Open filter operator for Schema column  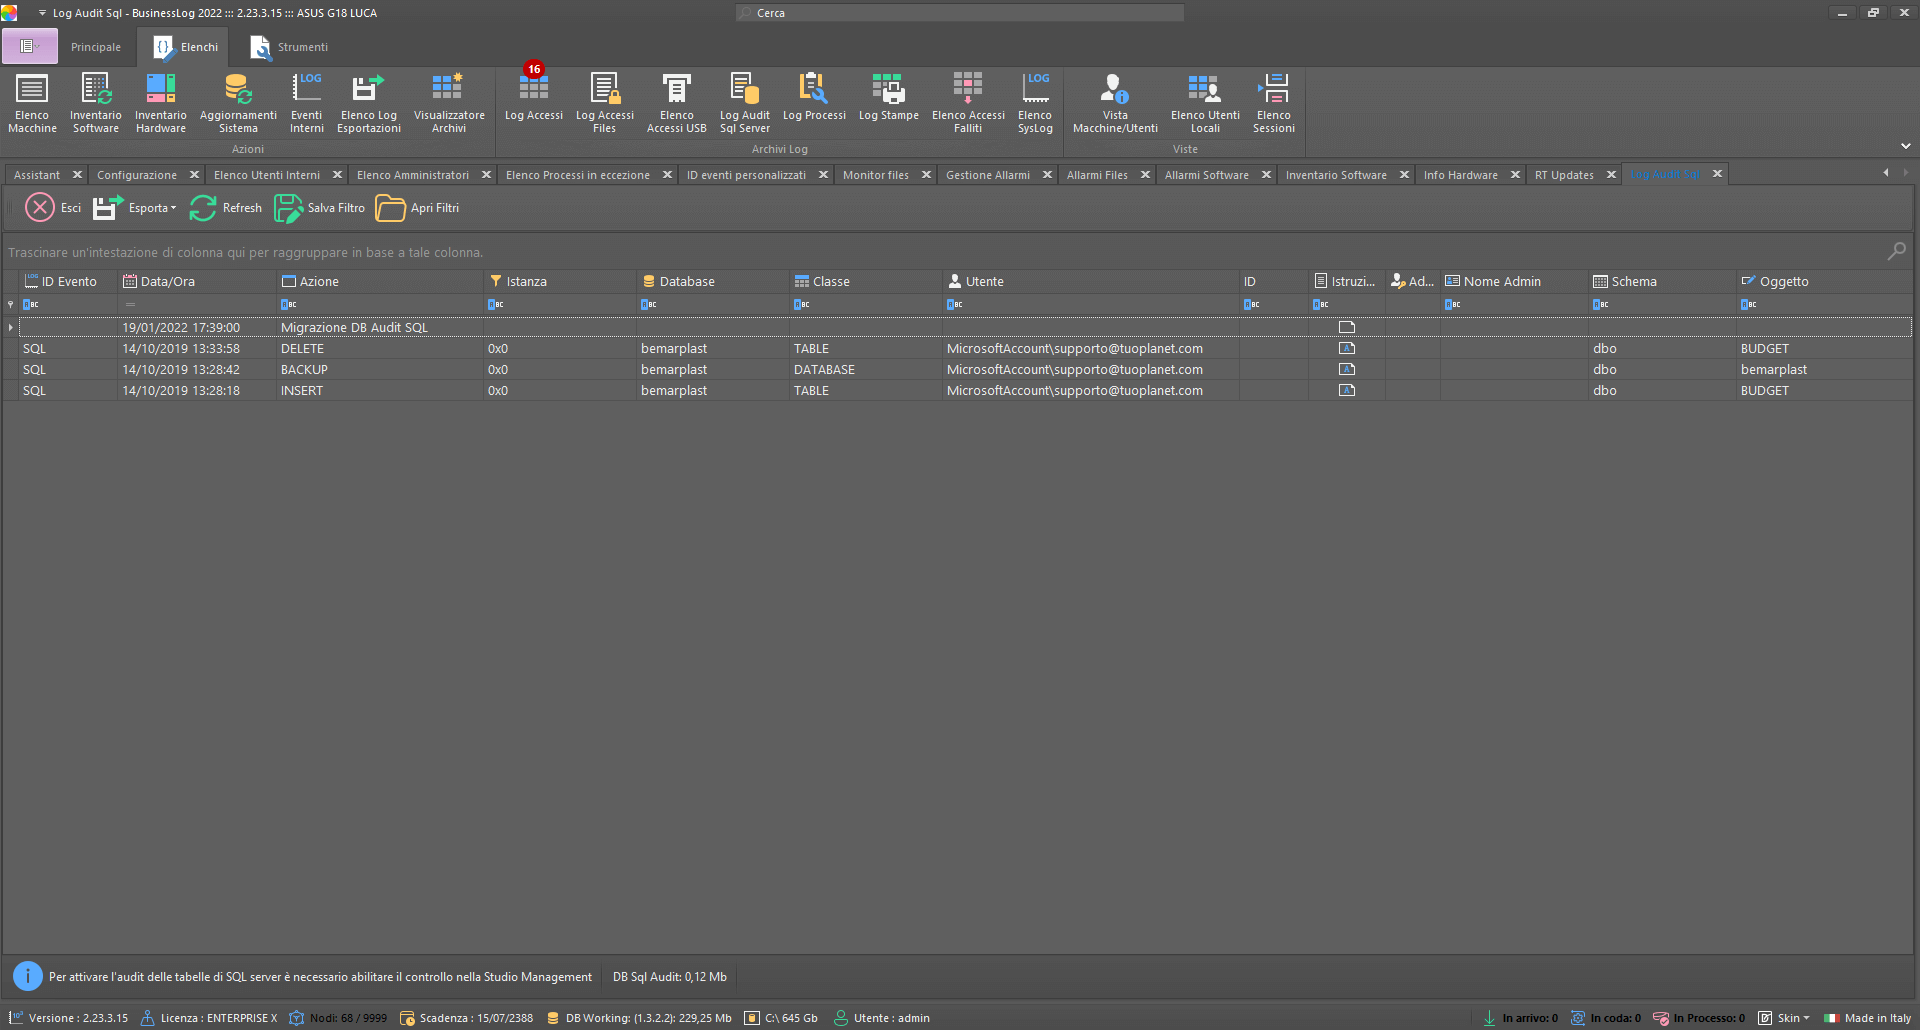tap(1601, 305)
